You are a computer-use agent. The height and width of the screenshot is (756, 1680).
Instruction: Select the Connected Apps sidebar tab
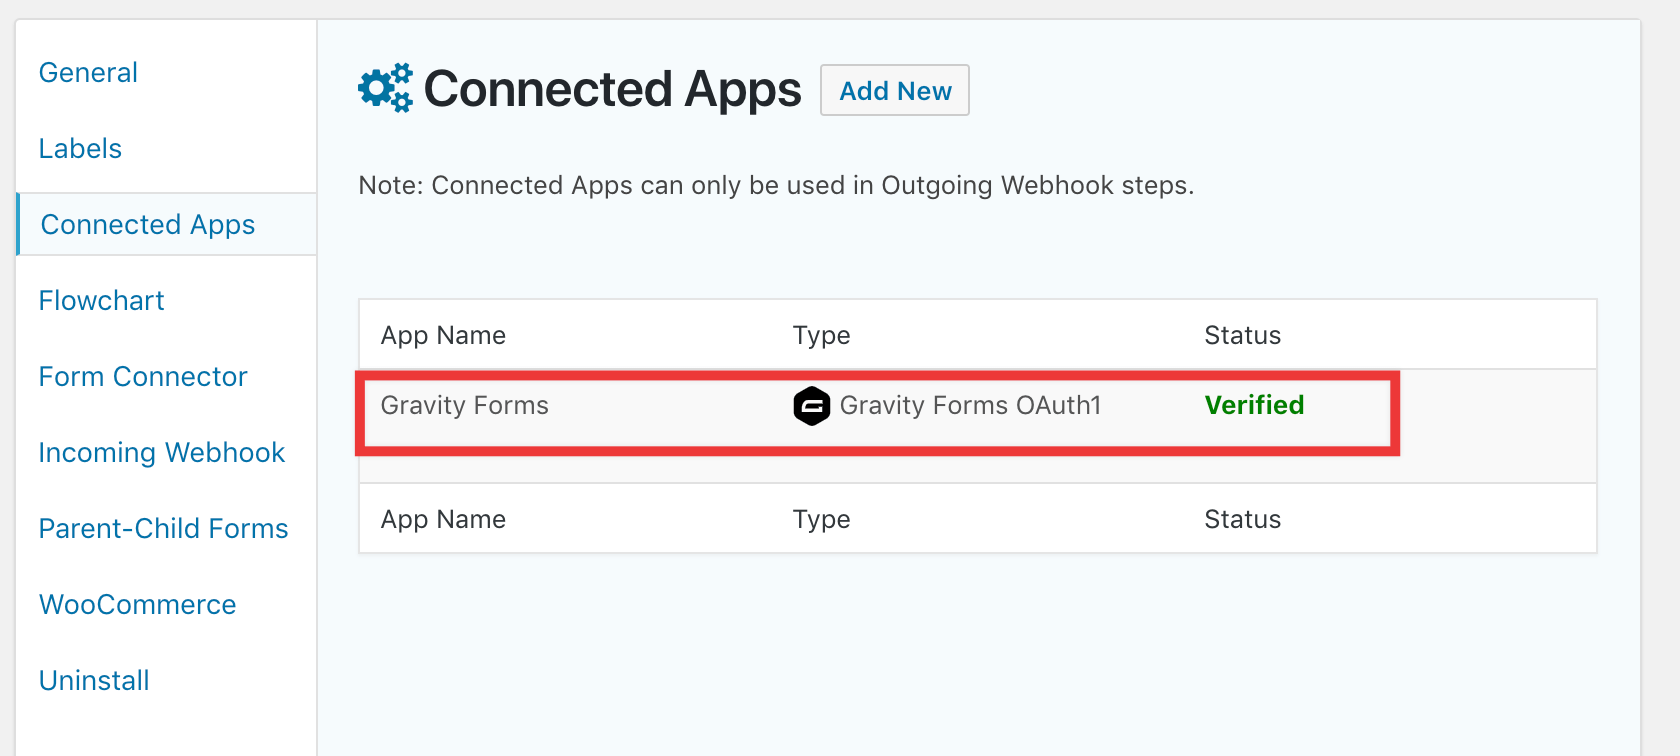point(148,225)
